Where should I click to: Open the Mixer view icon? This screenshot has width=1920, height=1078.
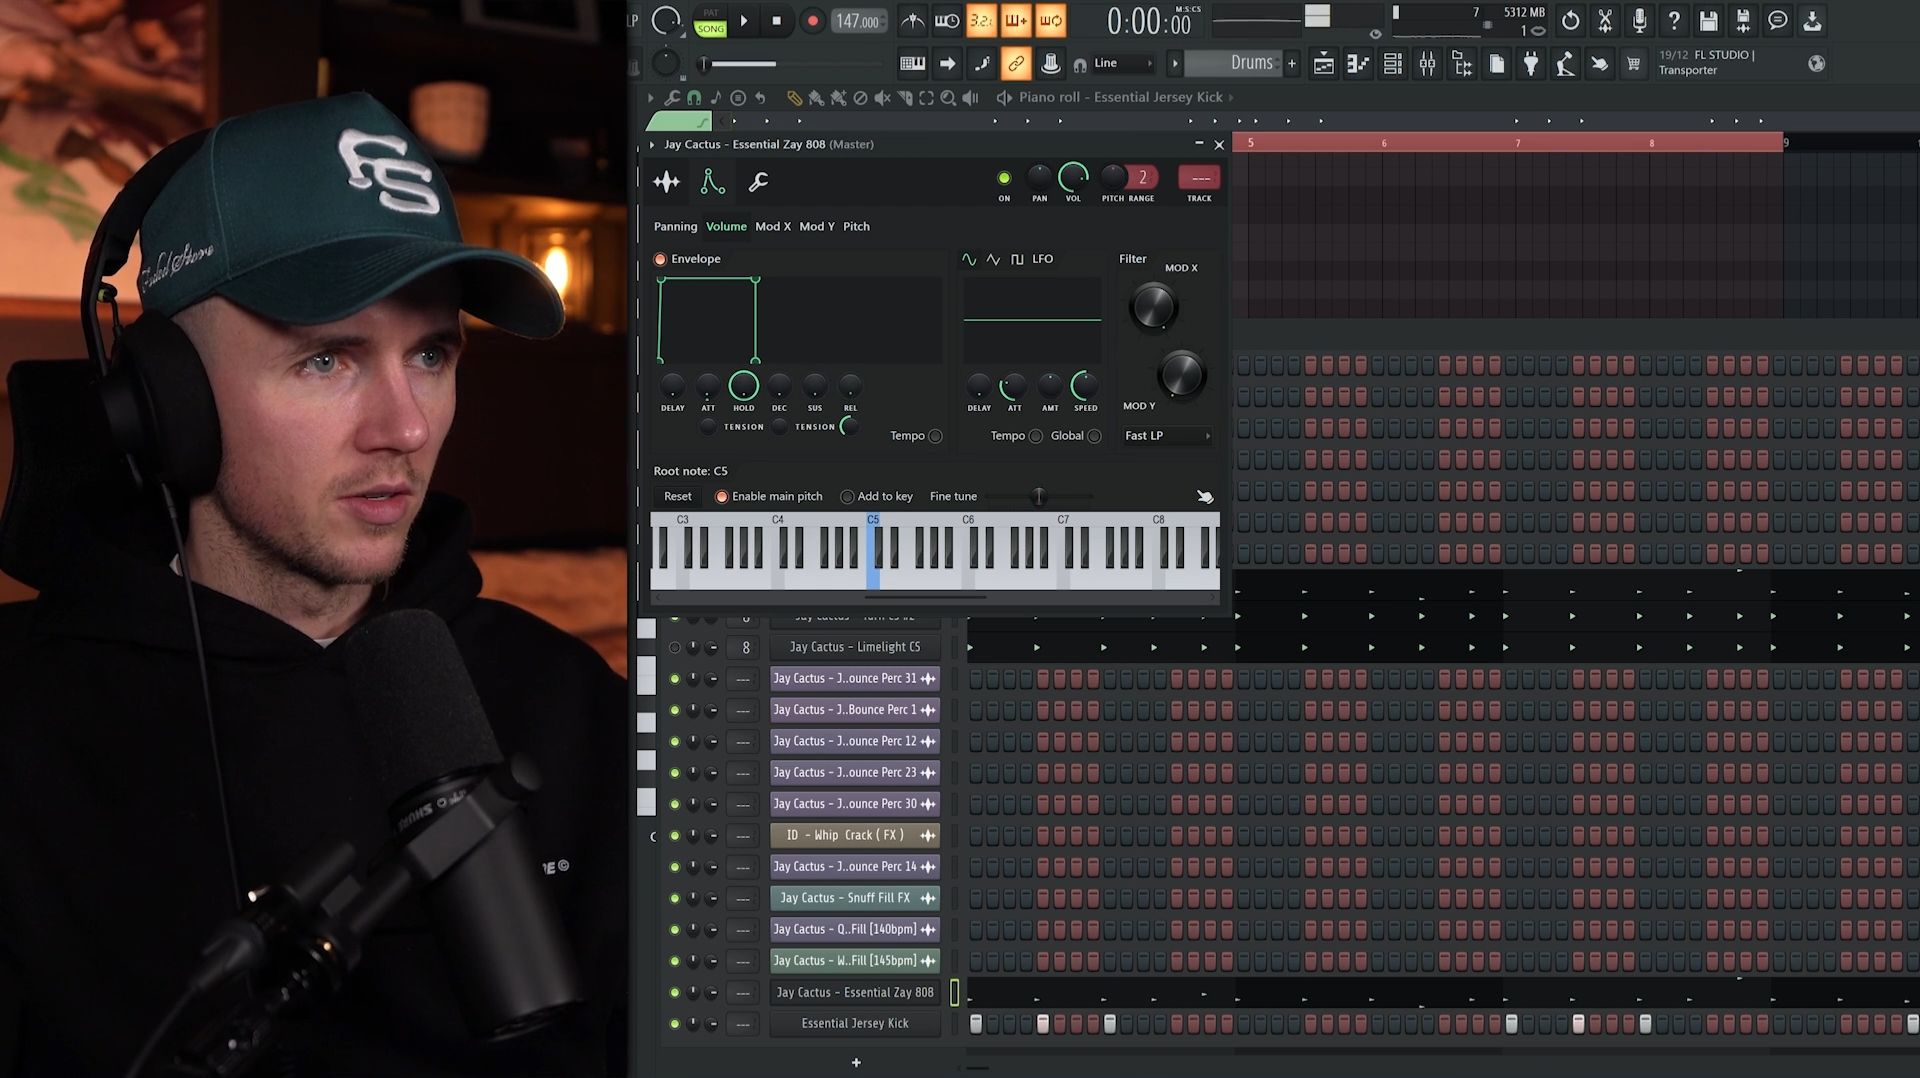pyautogui.click(x=1427, y=64)
